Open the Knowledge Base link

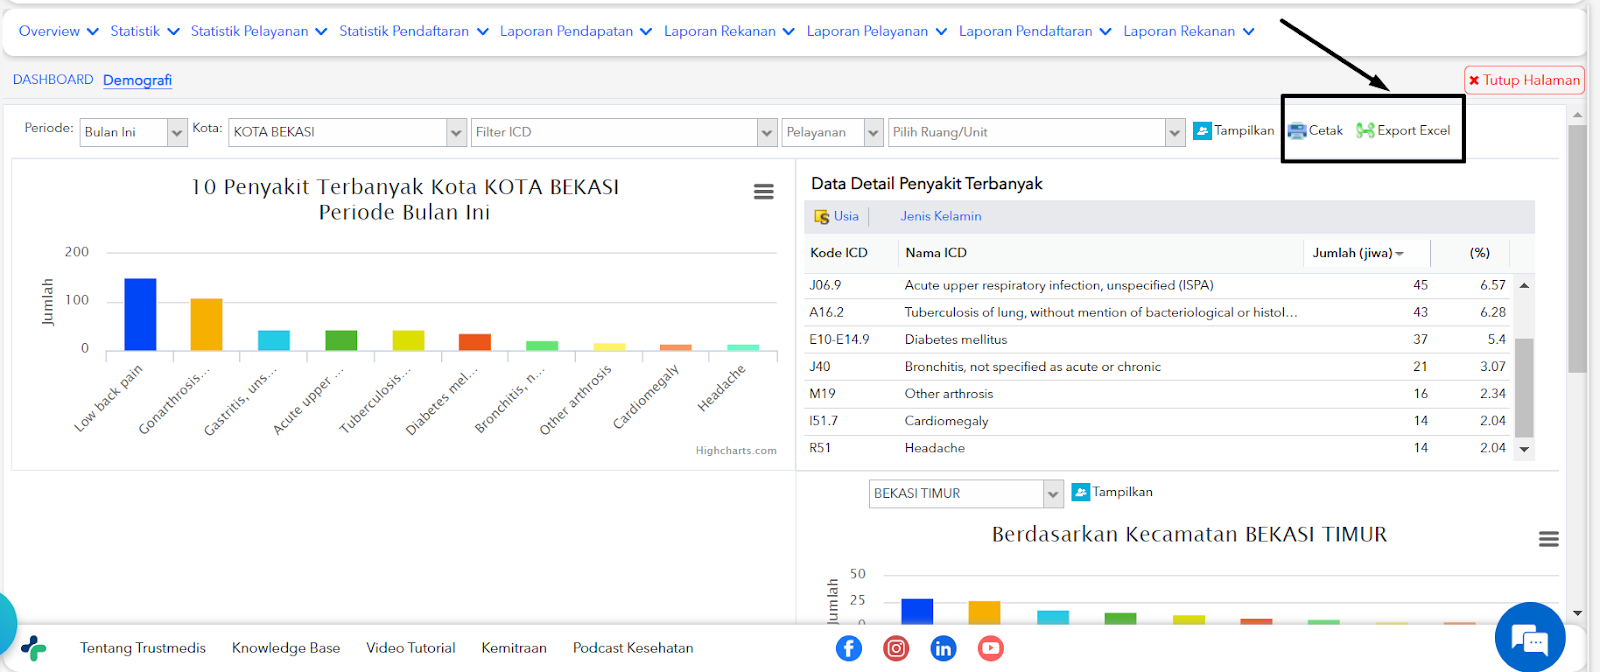pyautogui.click(x=286, y=648)
